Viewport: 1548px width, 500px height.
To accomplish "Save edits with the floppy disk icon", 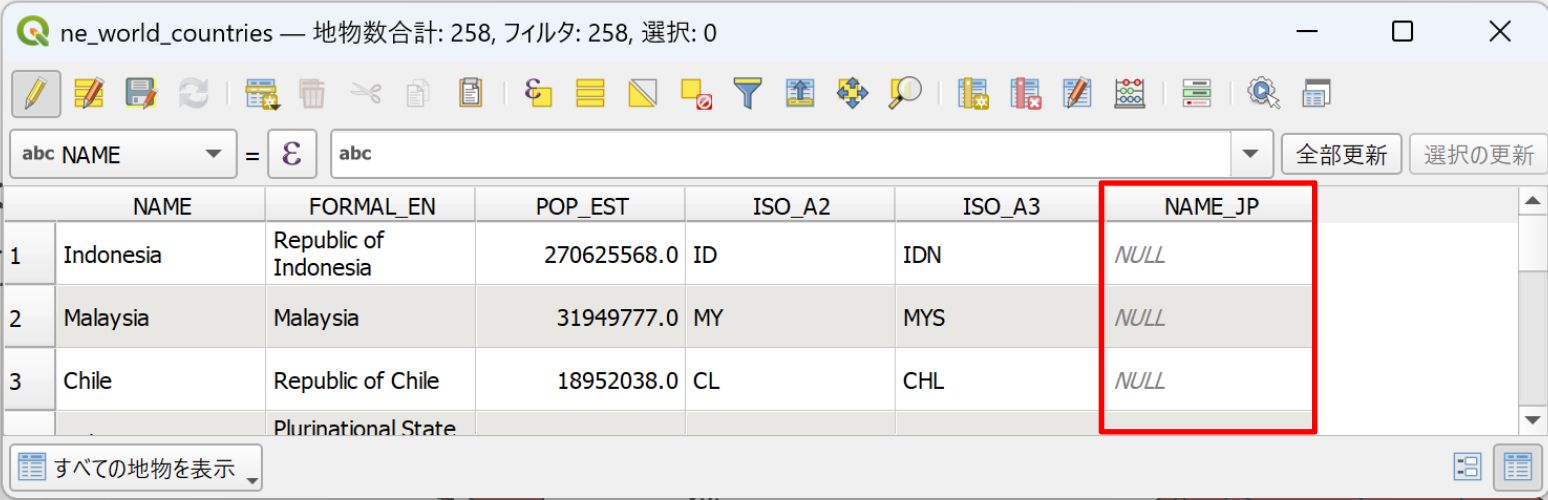I will tap(142, 94).
